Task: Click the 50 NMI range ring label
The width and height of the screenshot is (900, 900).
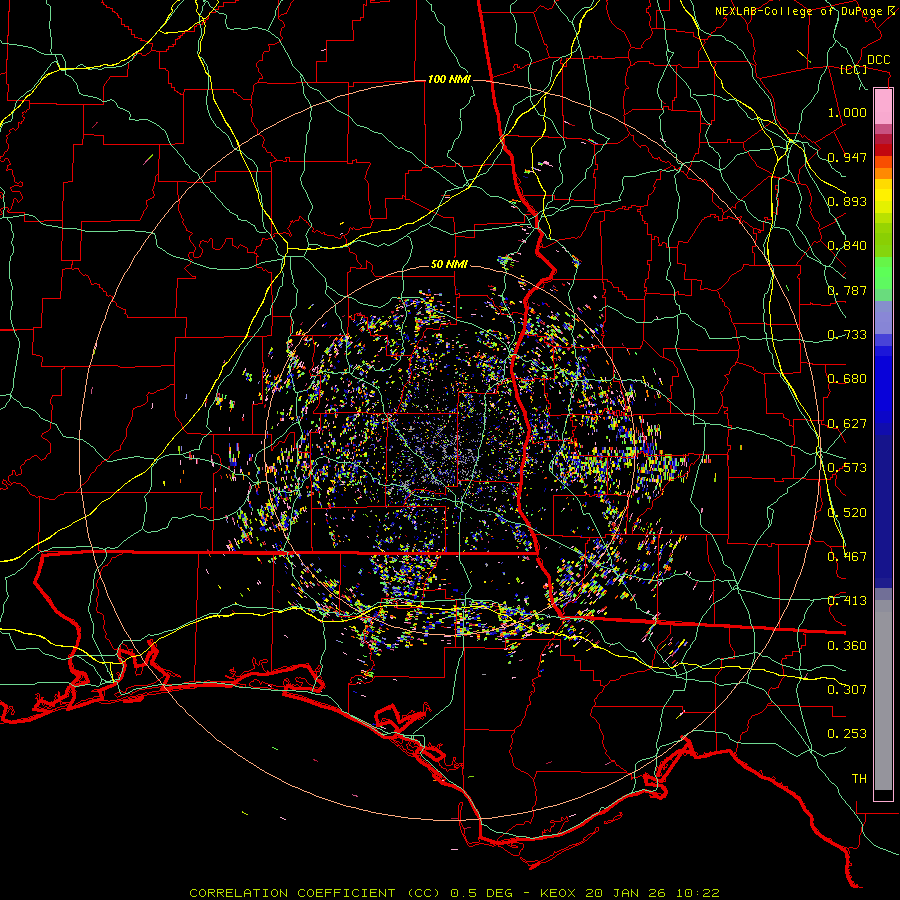Action: pyautogui.click(x=449, y=265)
